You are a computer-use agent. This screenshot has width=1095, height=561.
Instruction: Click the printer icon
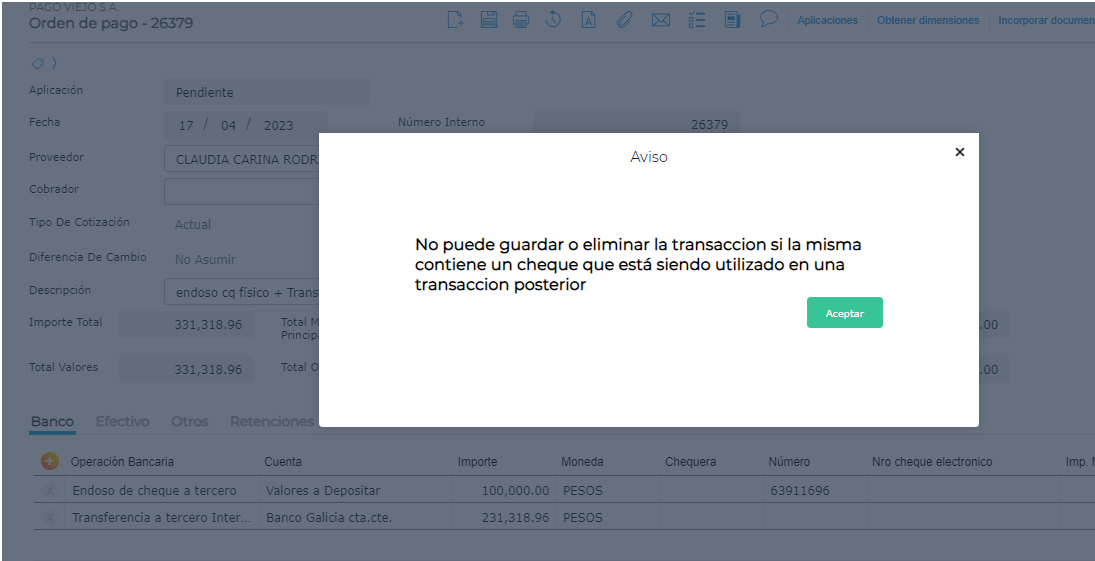521,20
